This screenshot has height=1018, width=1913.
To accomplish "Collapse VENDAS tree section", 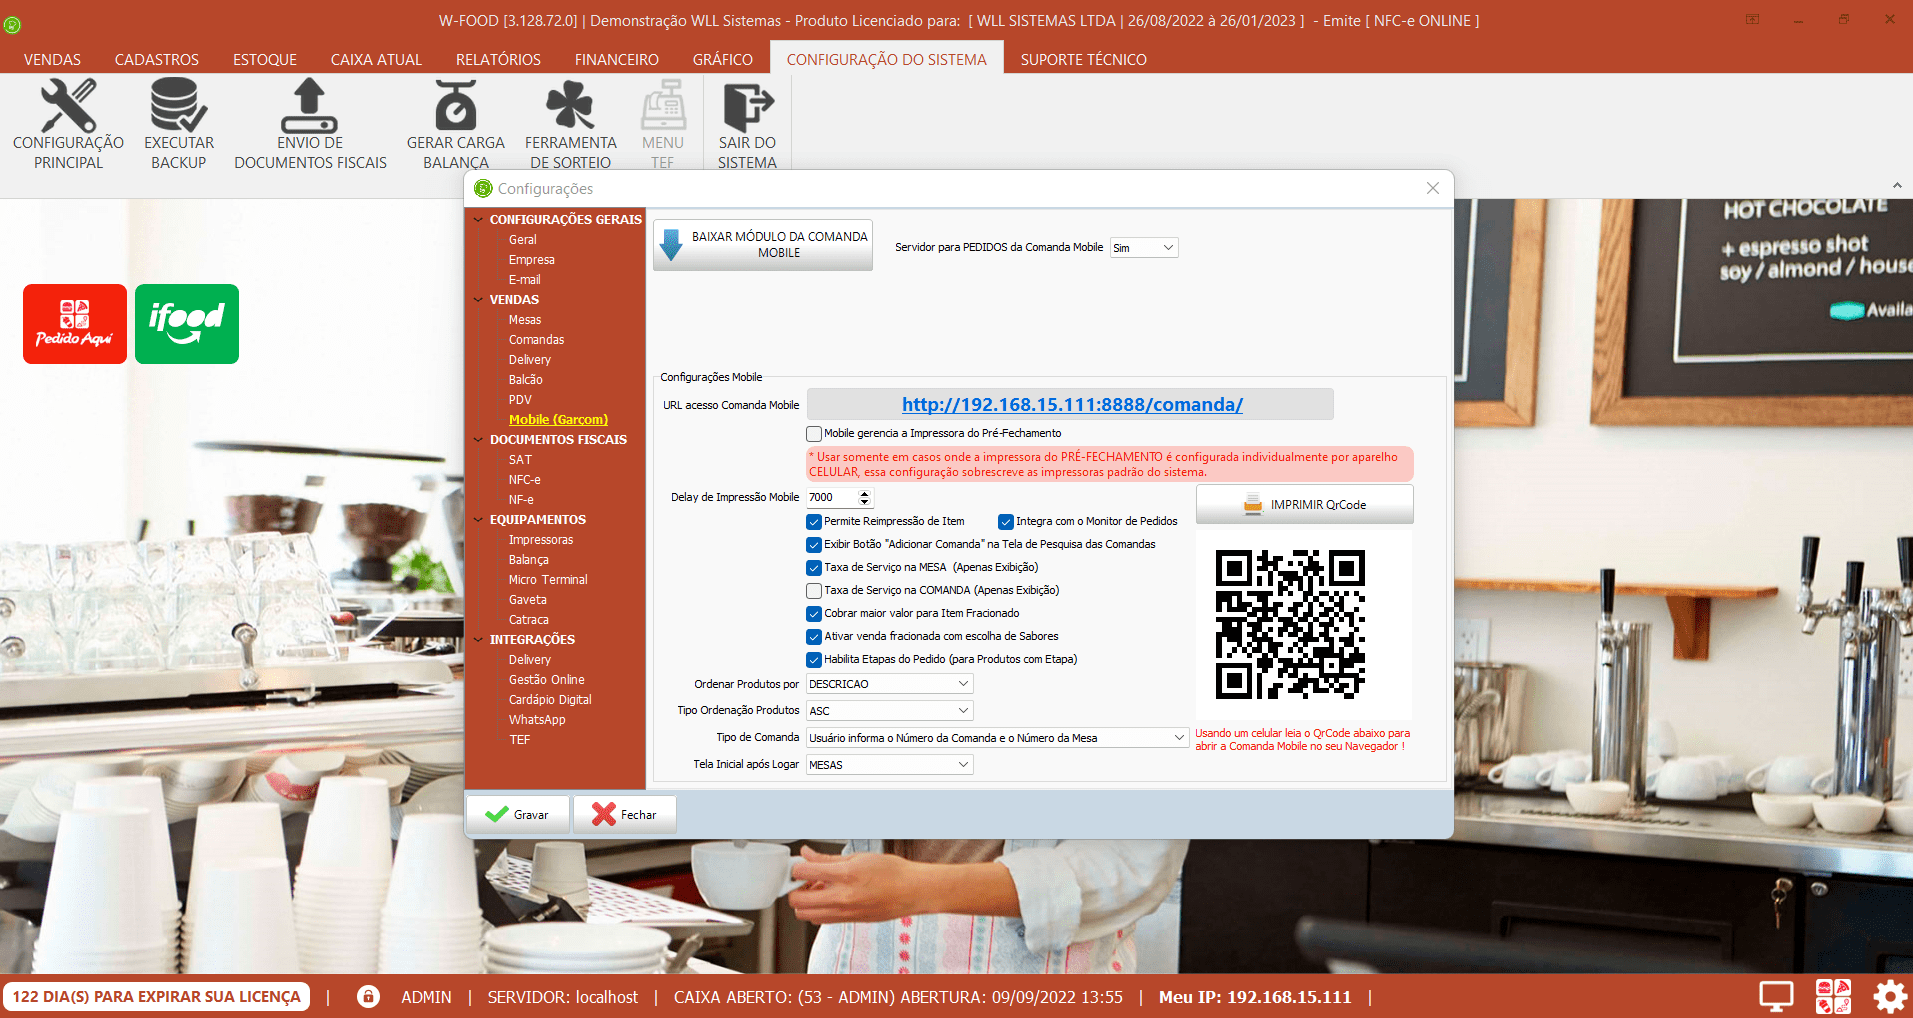I will pyautogui.click(x=479, y=300).
